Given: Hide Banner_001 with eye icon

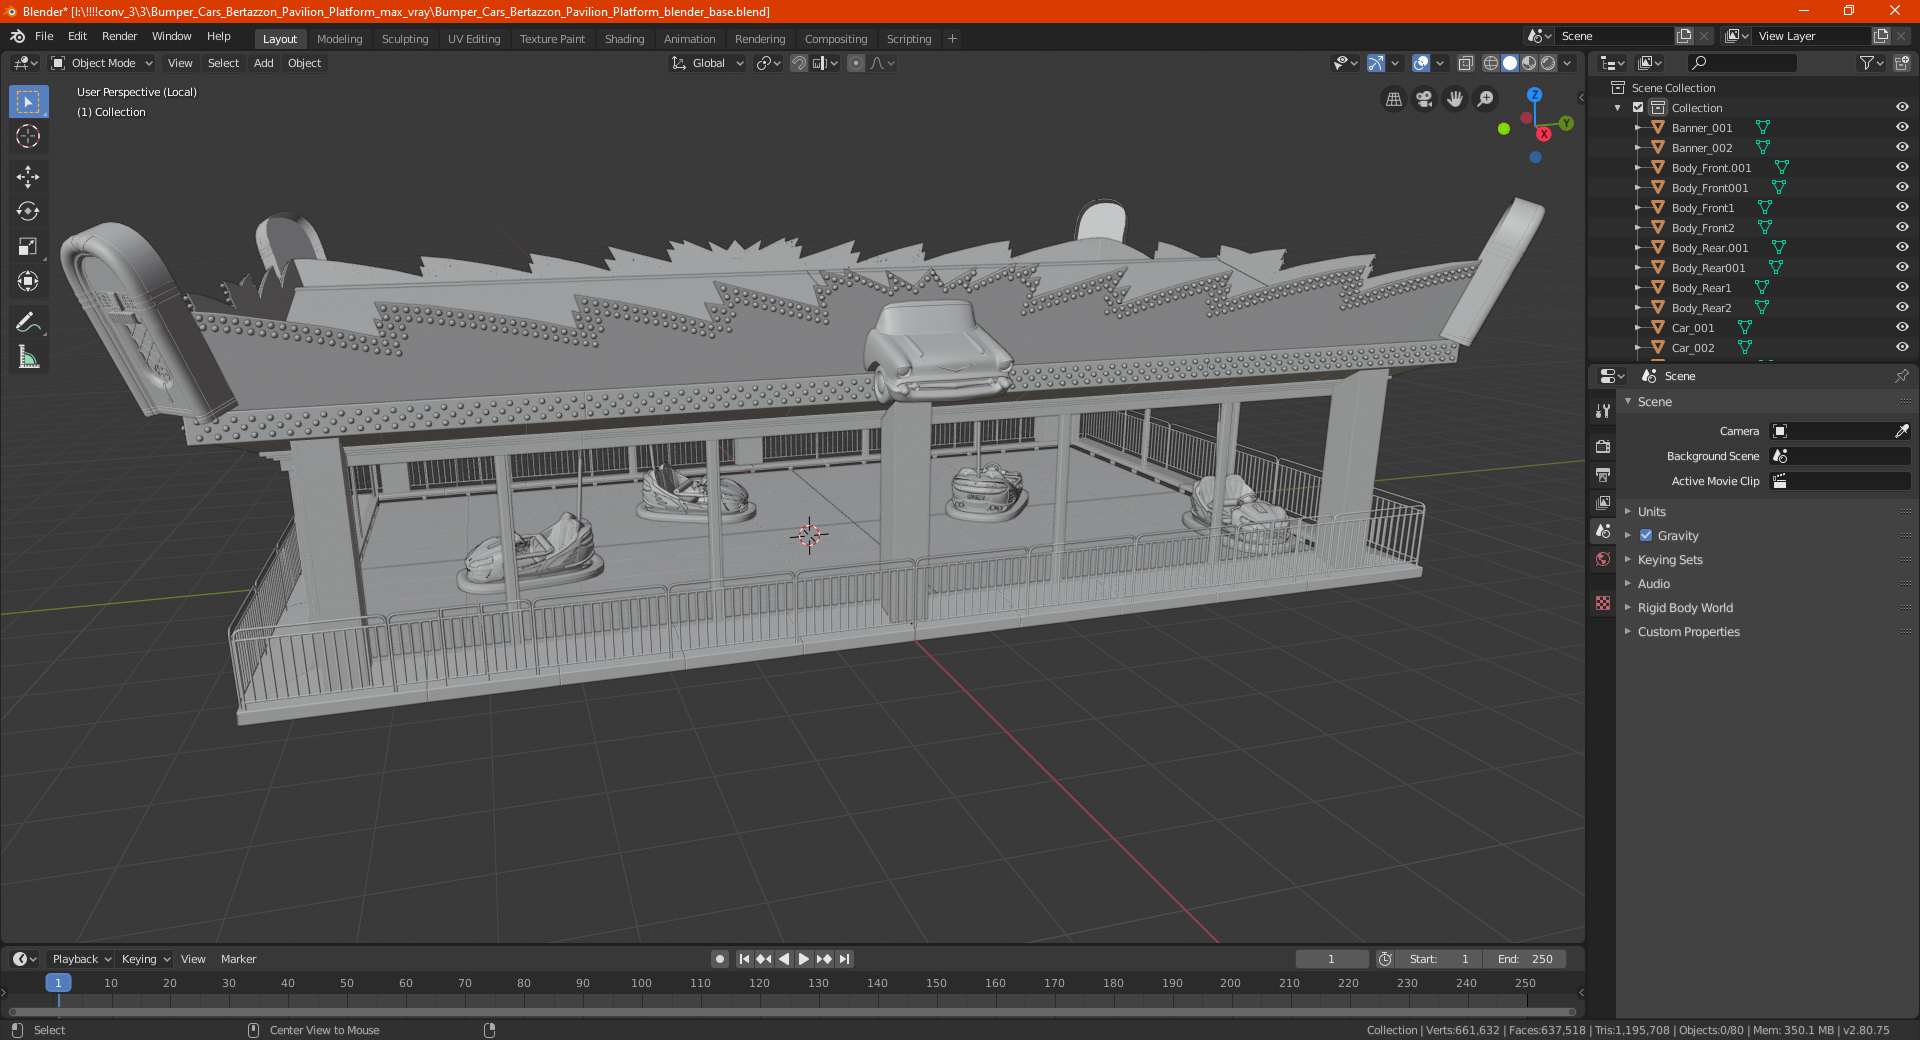Looking at the screenshot, I should [1902, 127].
